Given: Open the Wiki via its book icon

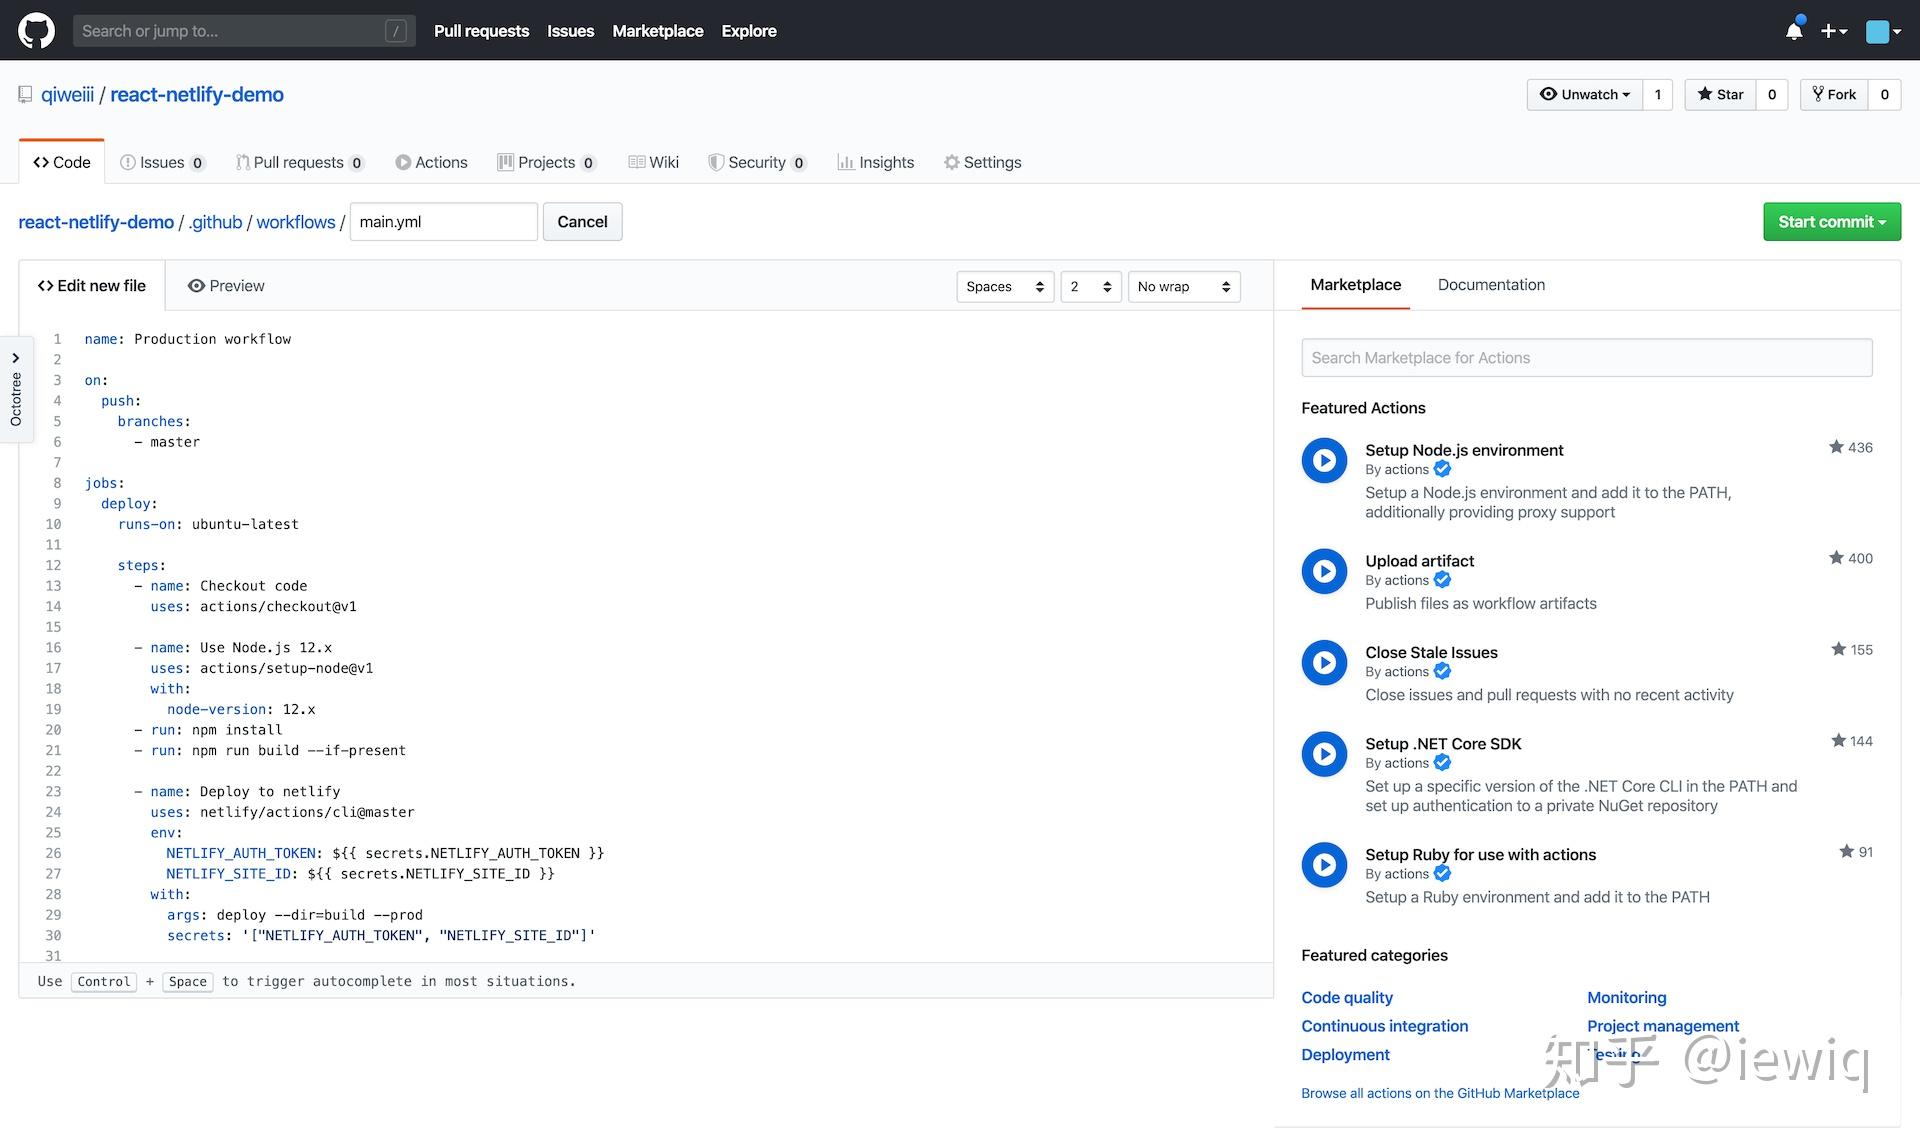Looking at the screenshot, I should (637, 161).
